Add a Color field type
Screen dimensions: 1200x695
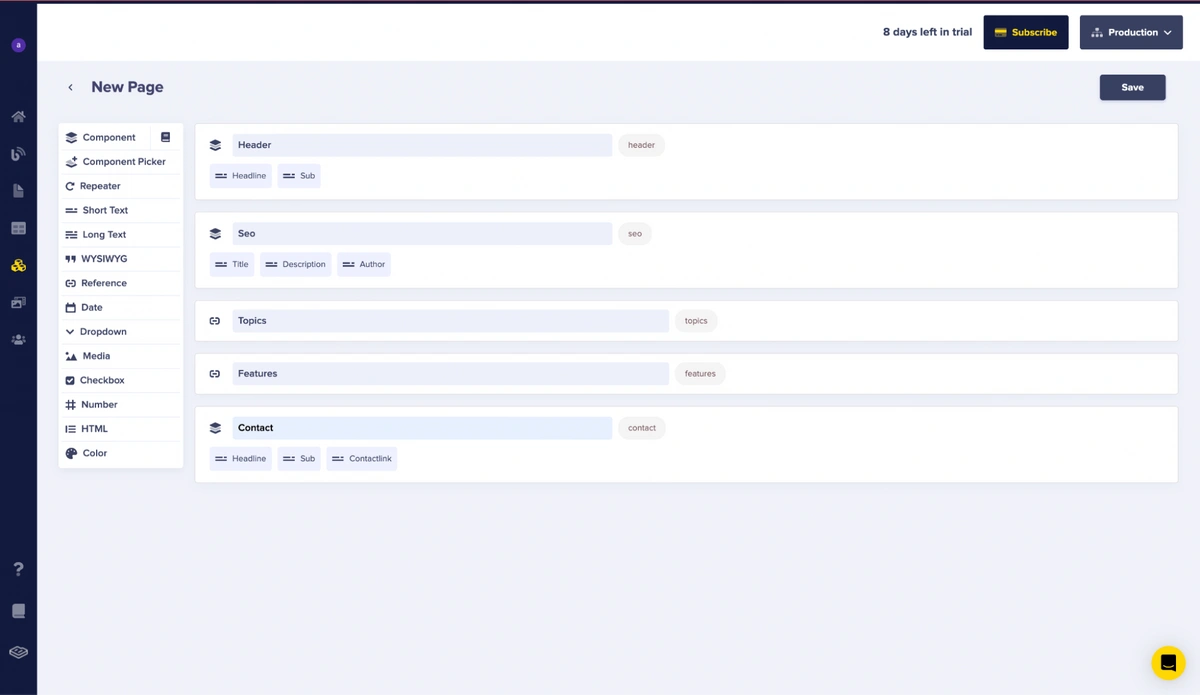pyautogui.click(x=94, y=453)
